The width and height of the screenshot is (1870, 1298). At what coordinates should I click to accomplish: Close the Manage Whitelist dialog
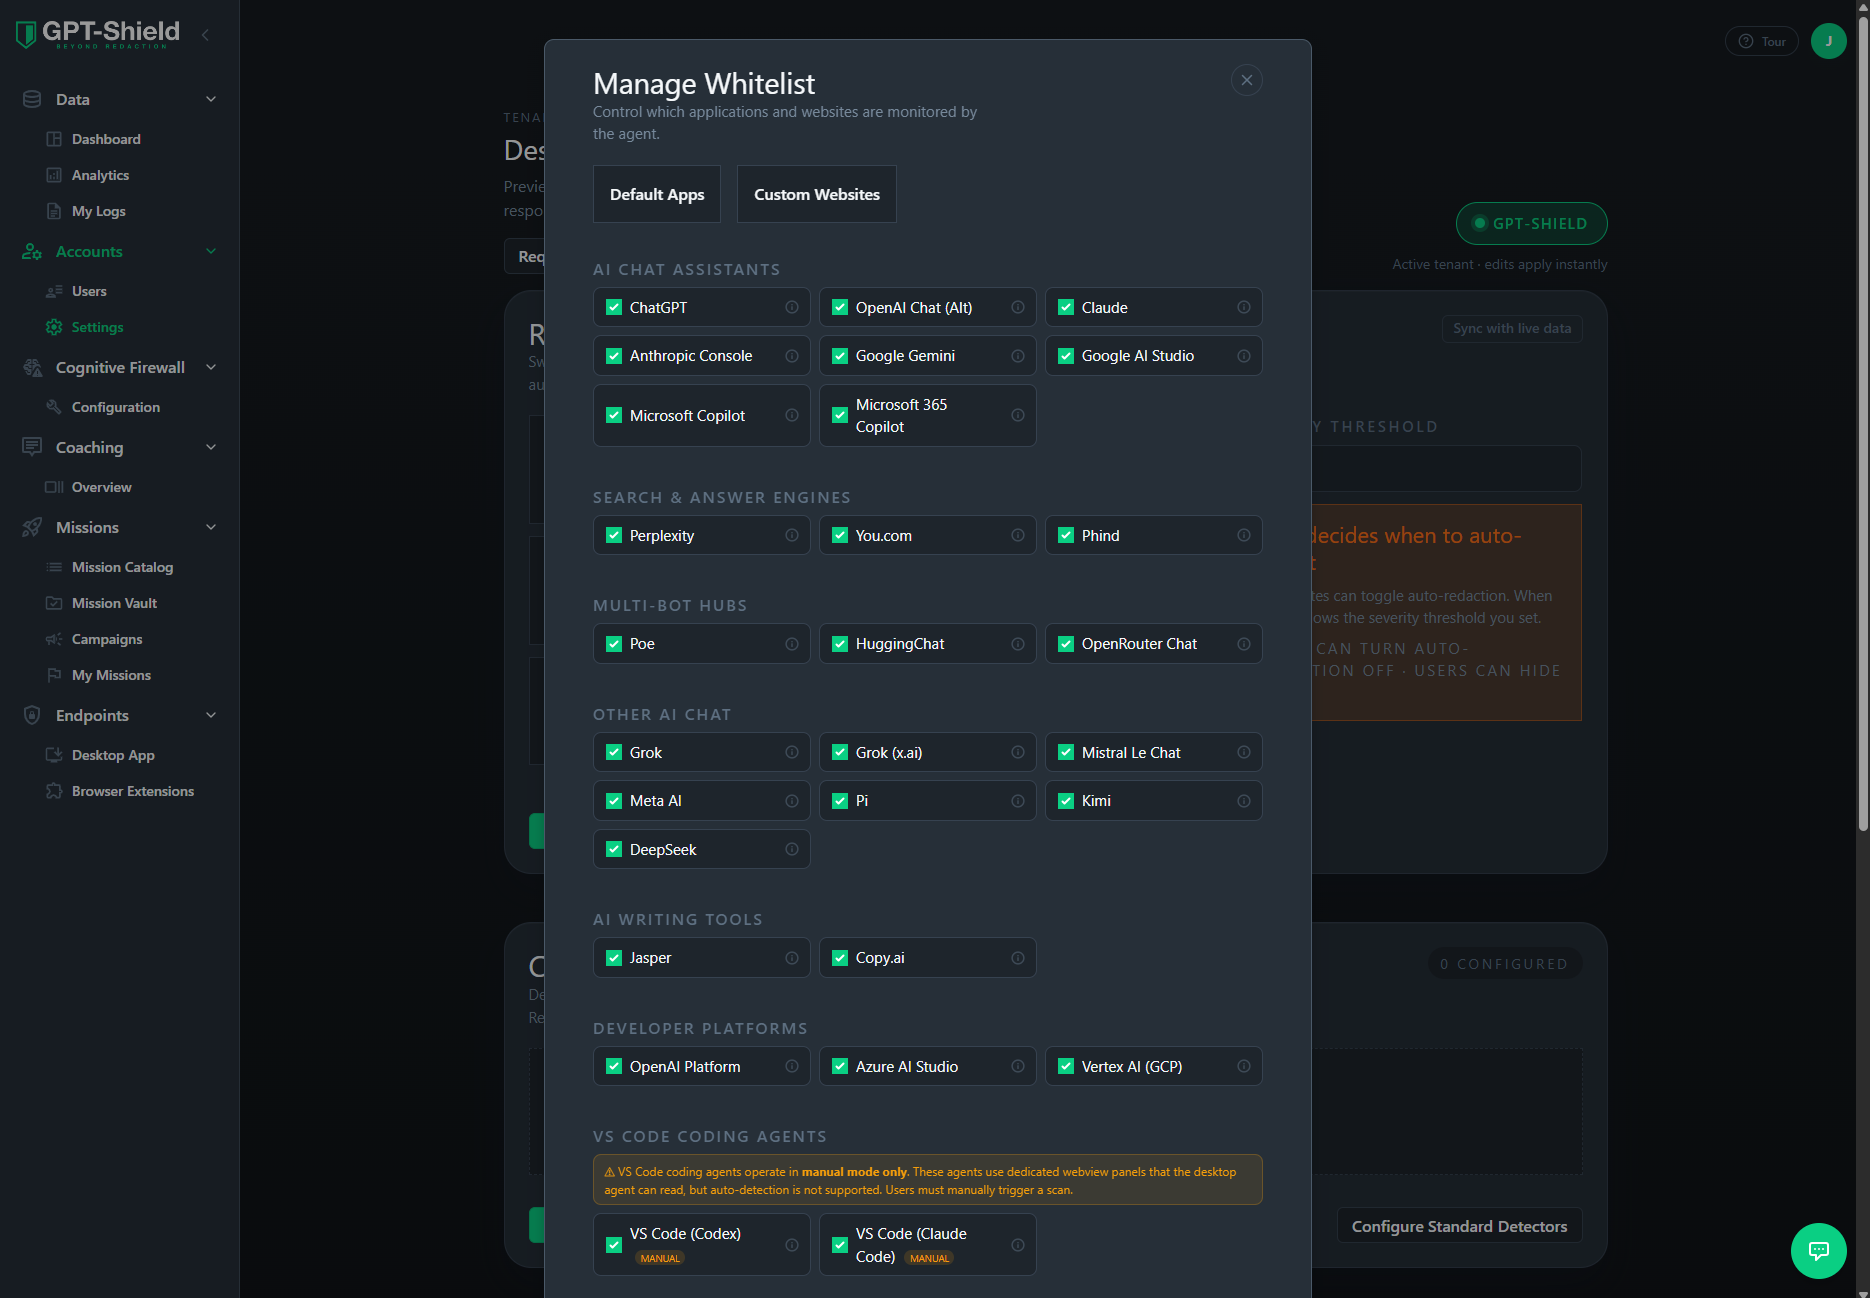(1247, 80)
